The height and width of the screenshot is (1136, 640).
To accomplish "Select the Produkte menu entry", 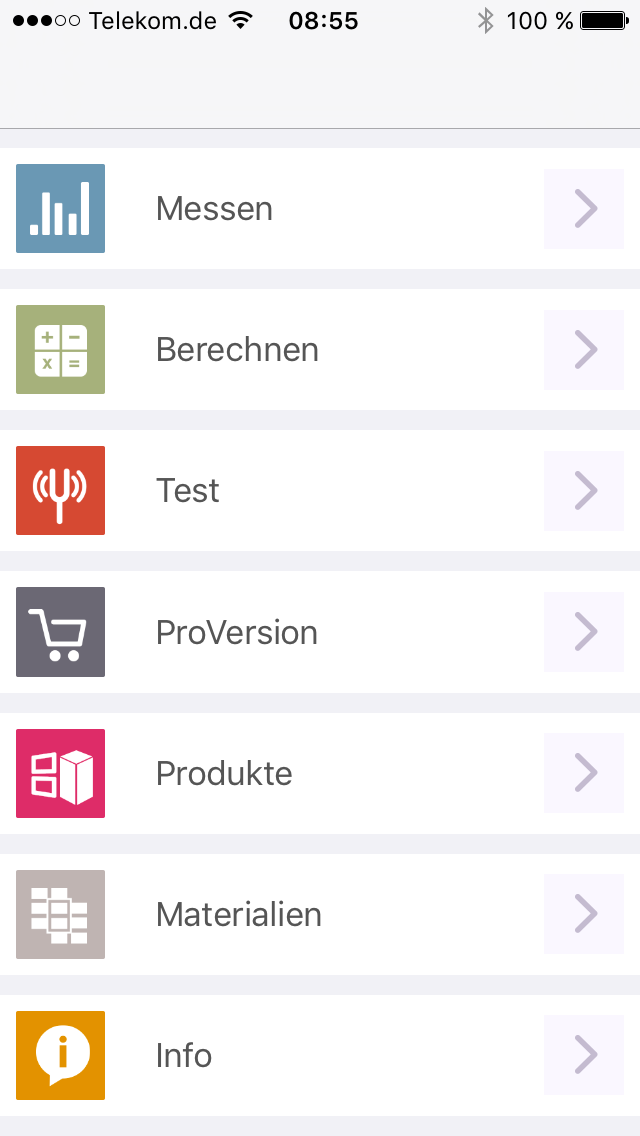I will (x=224, y=773).
